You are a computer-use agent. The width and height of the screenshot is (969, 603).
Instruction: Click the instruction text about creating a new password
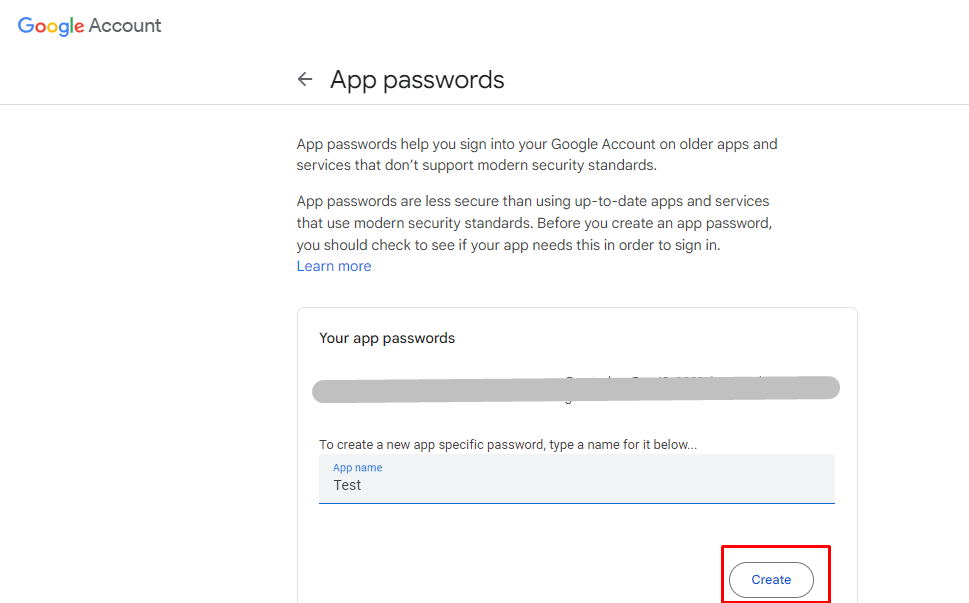click(507, 444)
